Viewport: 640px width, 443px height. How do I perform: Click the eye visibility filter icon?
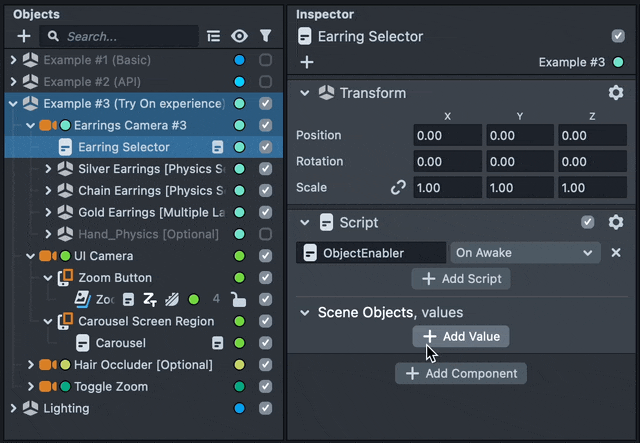pyautogui.click(x=239, y=36)
